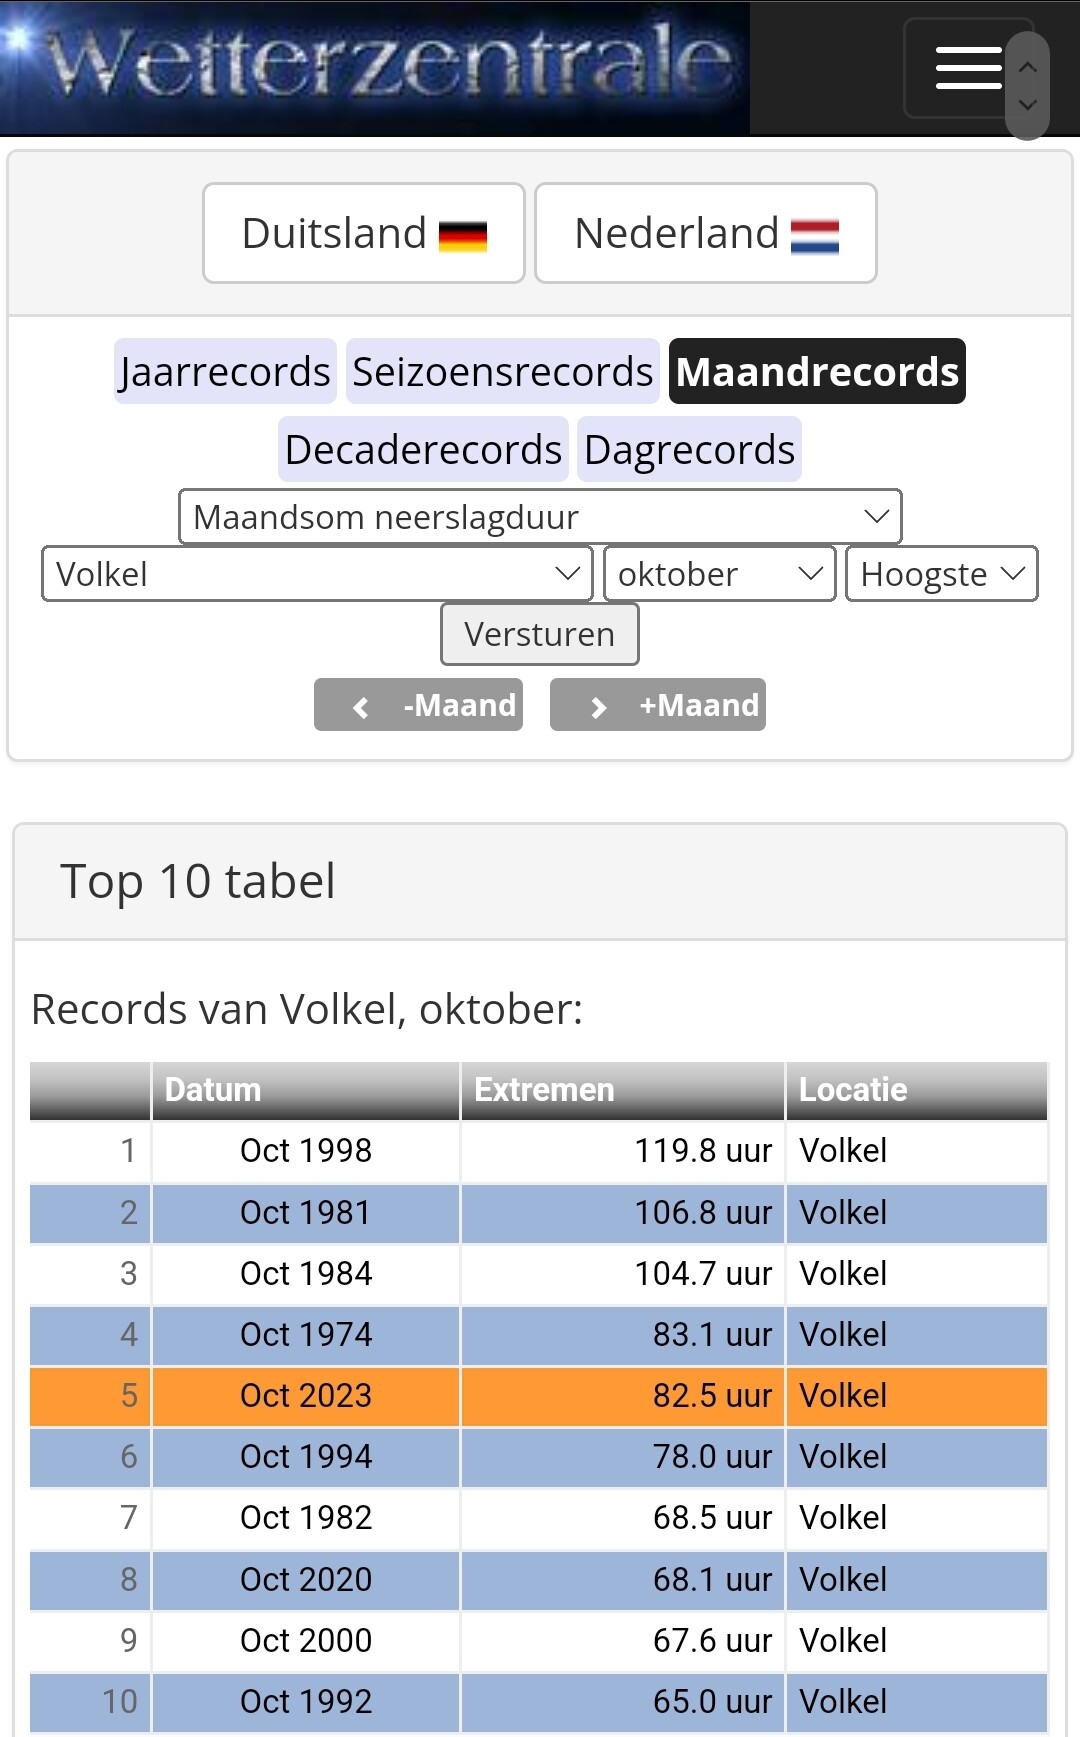Viewport: 1080px width, 1737px height.
Task: Select the Maandrecords tab
Action: 817,372
